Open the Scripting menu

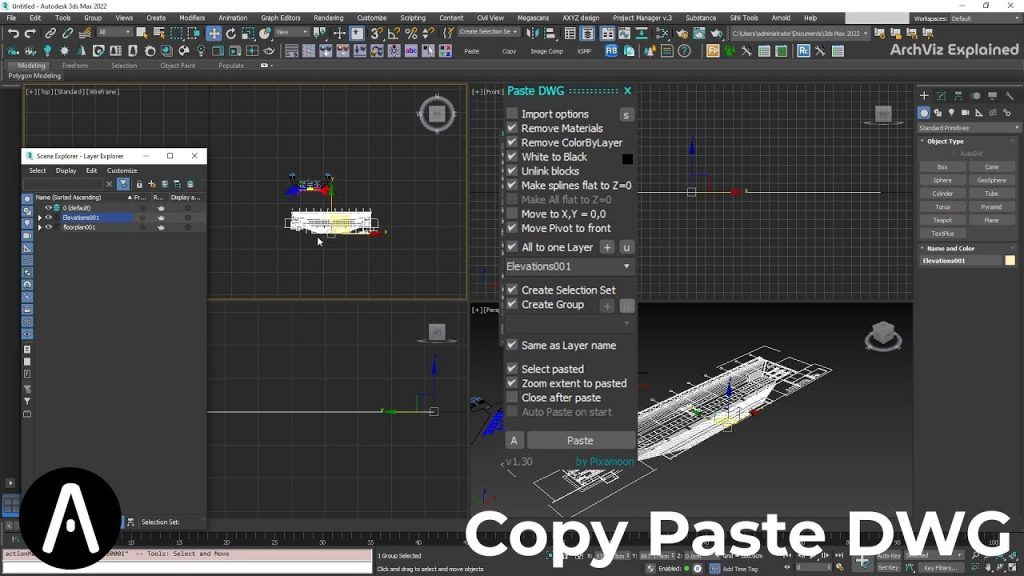point(413,18)
